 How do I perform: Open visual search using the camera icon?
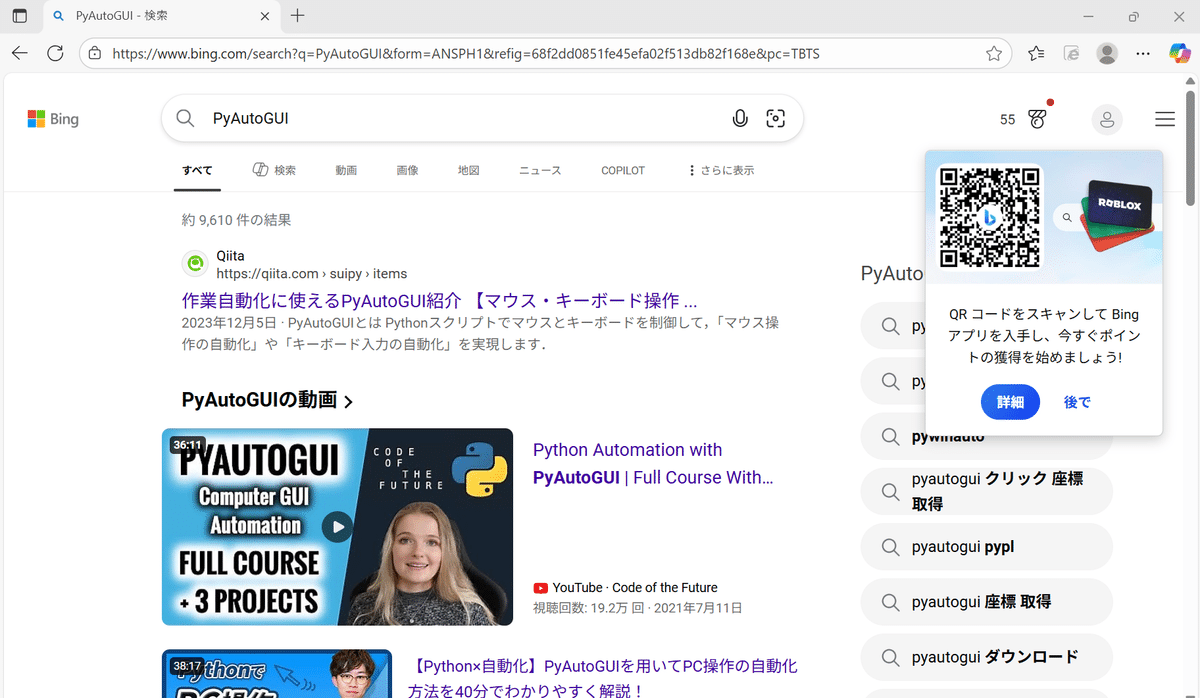coord(776,118)
